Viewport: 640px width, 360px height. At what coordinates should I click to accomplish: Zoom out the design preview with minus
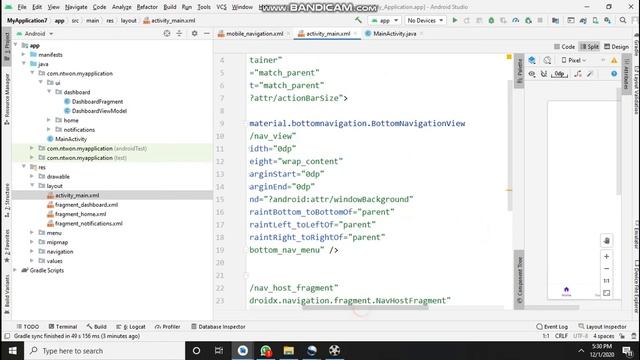[x=607, y=269]
